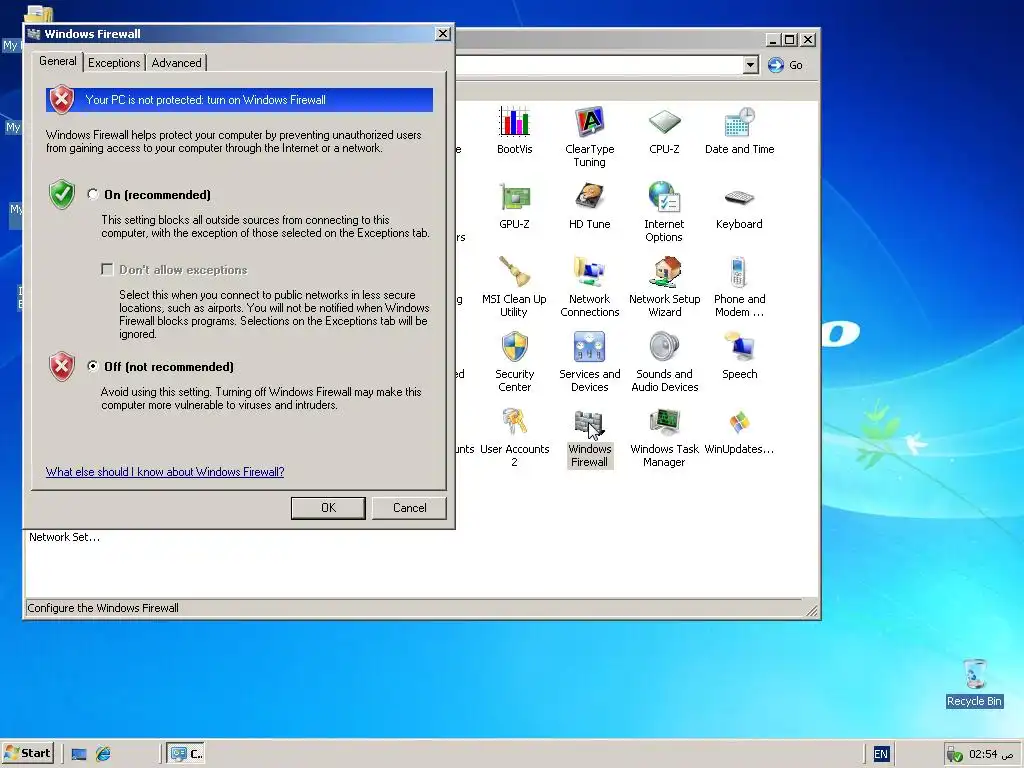Screen dimensions: 1024x768
Task: Open Services and Devices icon
Action: pos(589,362)
